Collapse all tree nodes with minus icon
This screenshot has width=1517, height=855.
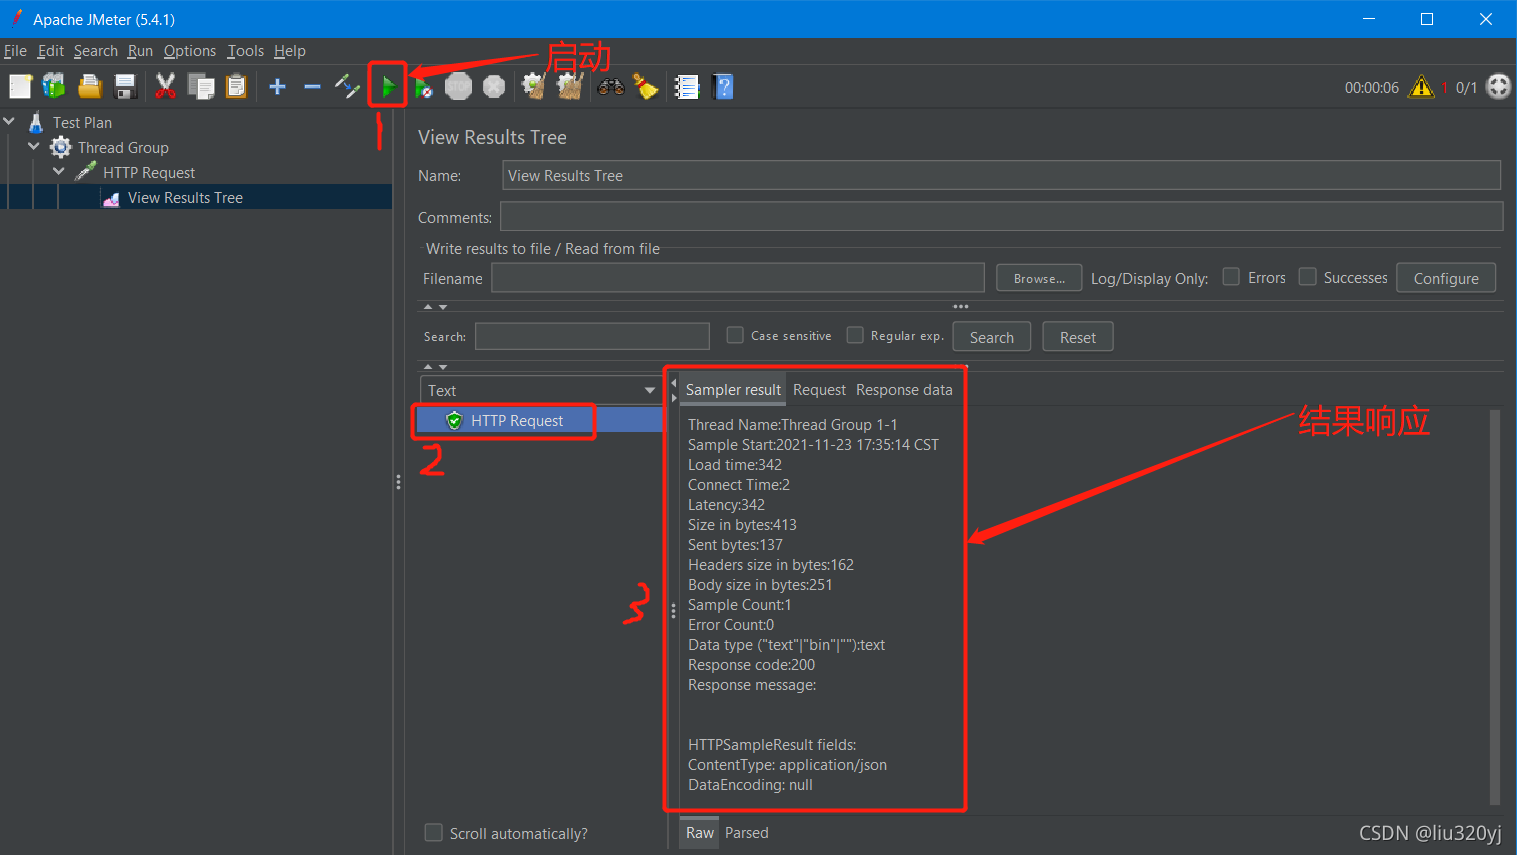(x=312, y=87)
